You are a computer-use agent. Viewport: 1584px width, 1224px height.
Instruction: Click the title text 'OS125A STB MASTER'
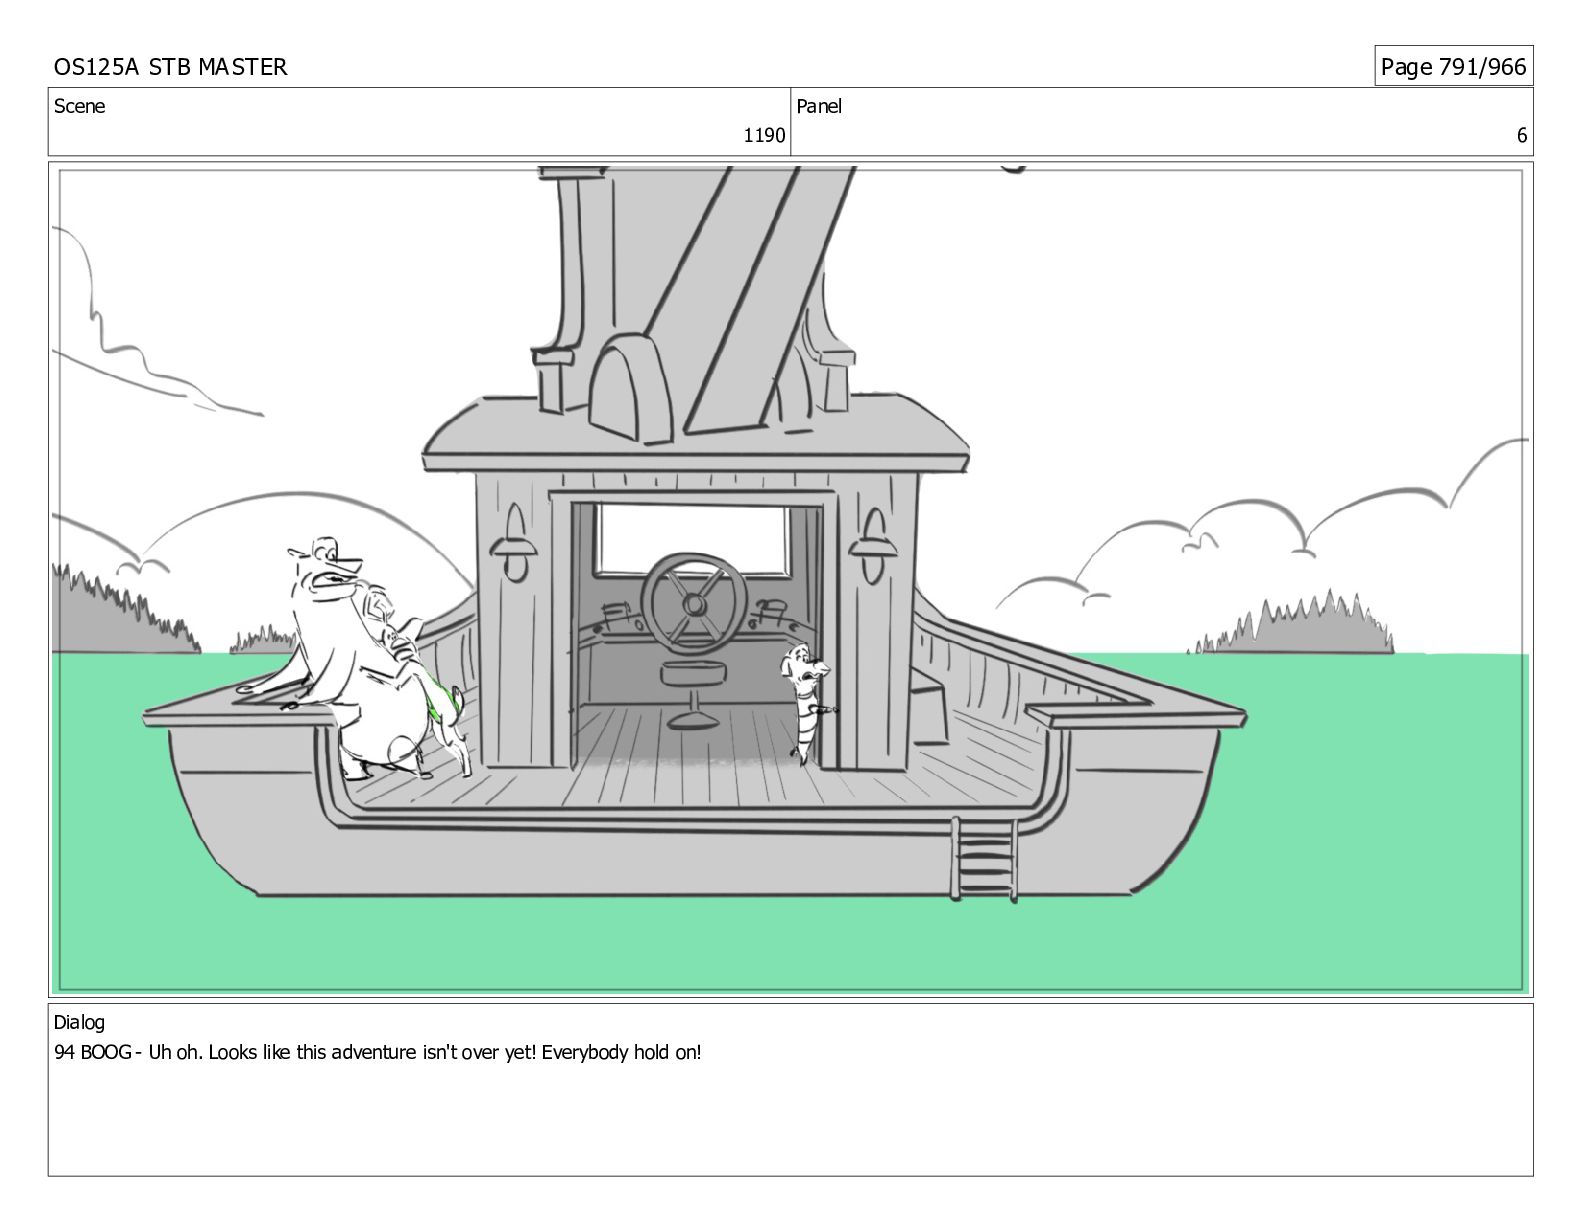170,67
